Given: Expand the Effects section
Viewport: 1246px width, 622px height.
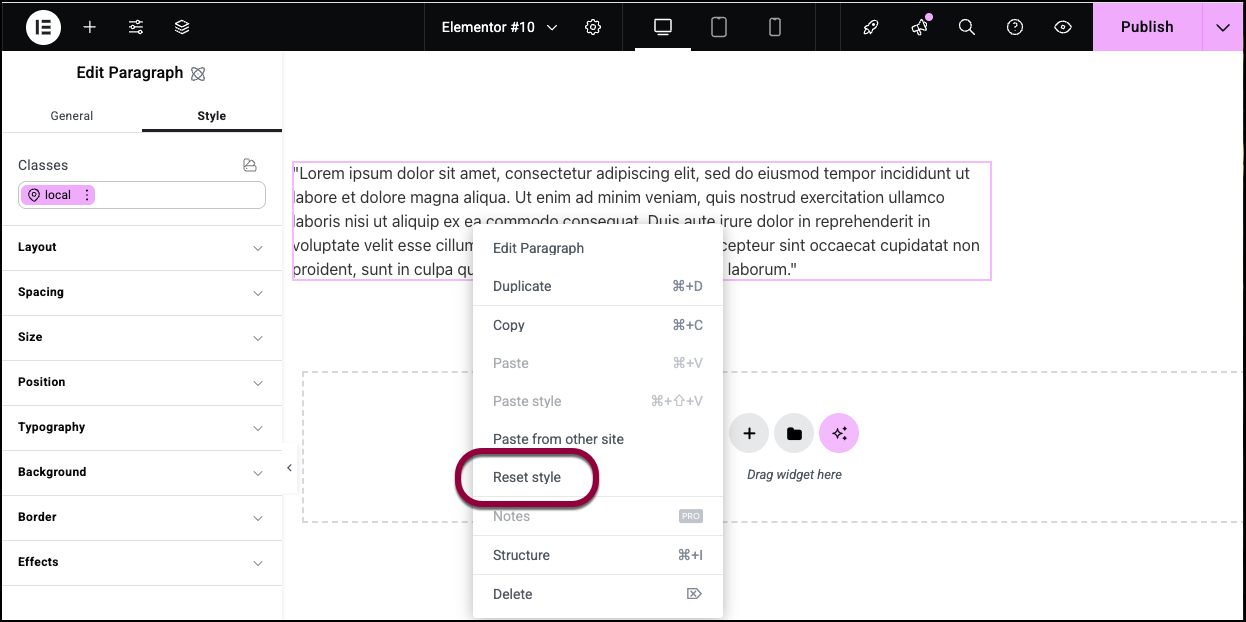Looking at the screenshot, I should point(141,562).
